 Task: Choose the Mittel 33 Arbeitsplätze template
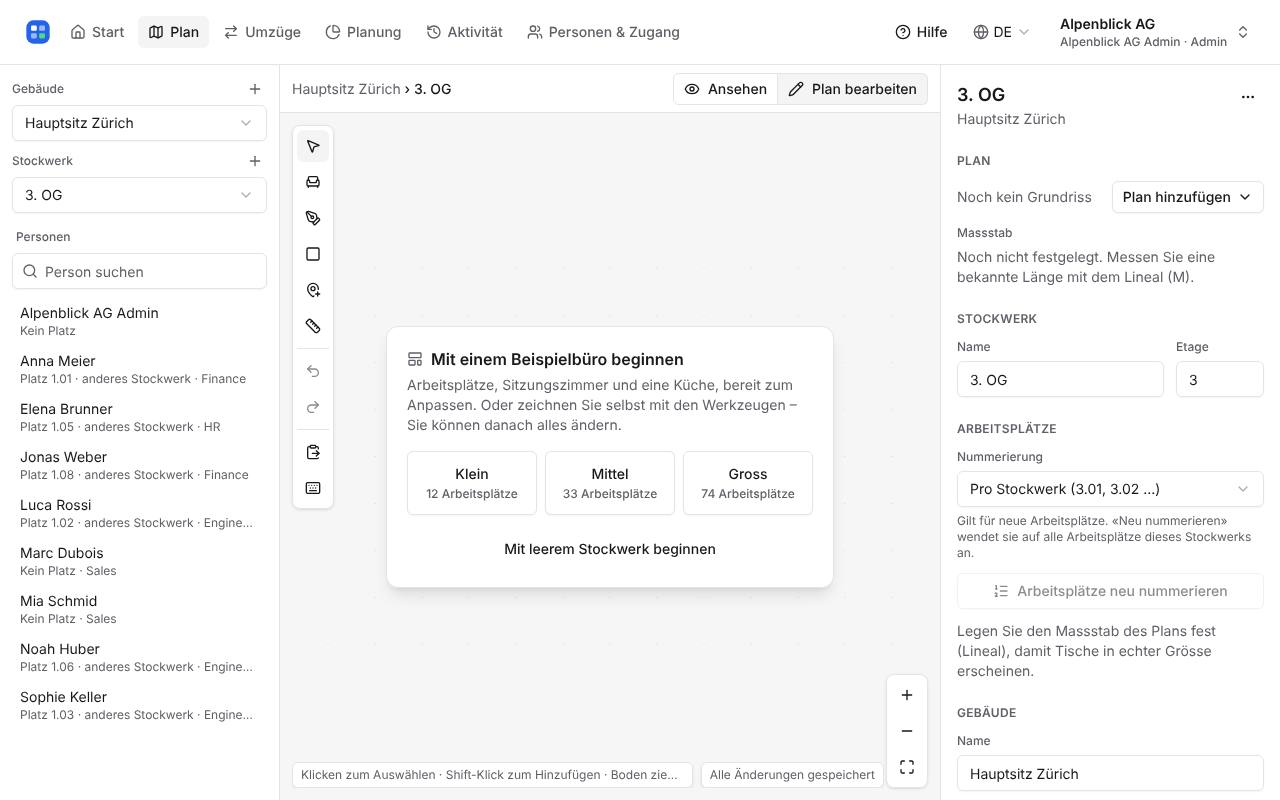[610, 483]
